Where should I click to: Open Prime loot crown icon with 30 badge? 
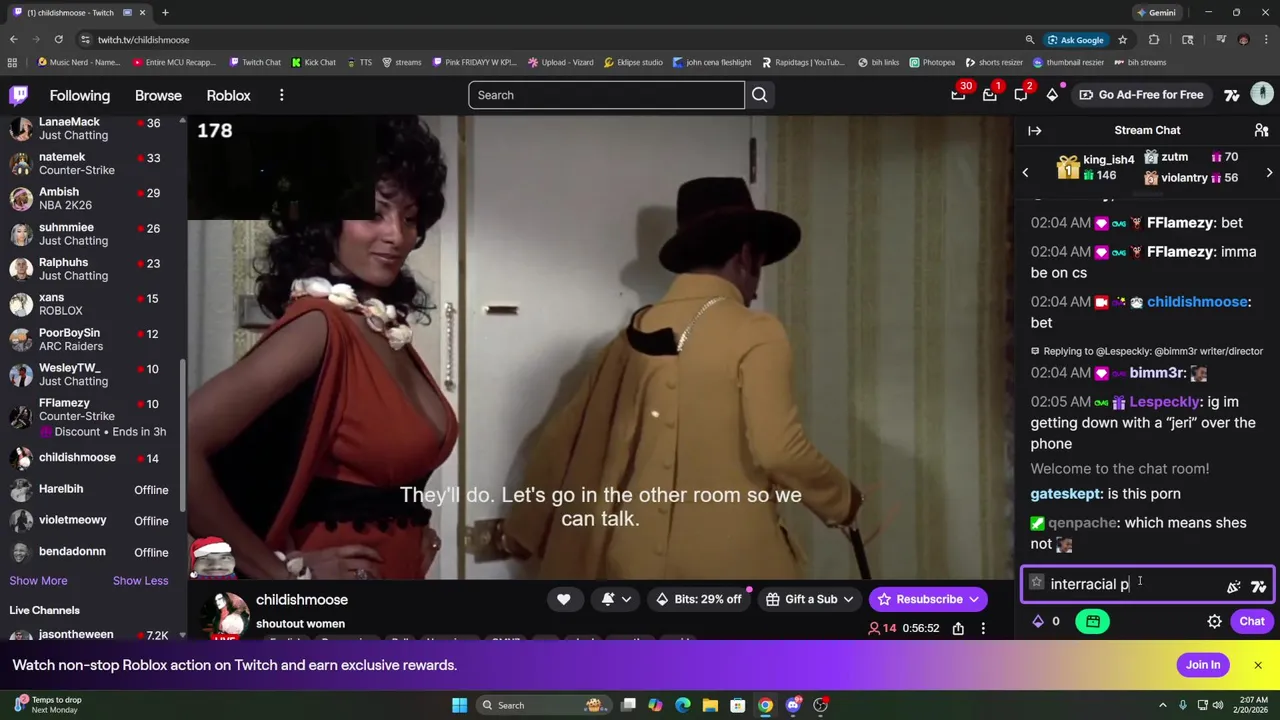[958, 95]
